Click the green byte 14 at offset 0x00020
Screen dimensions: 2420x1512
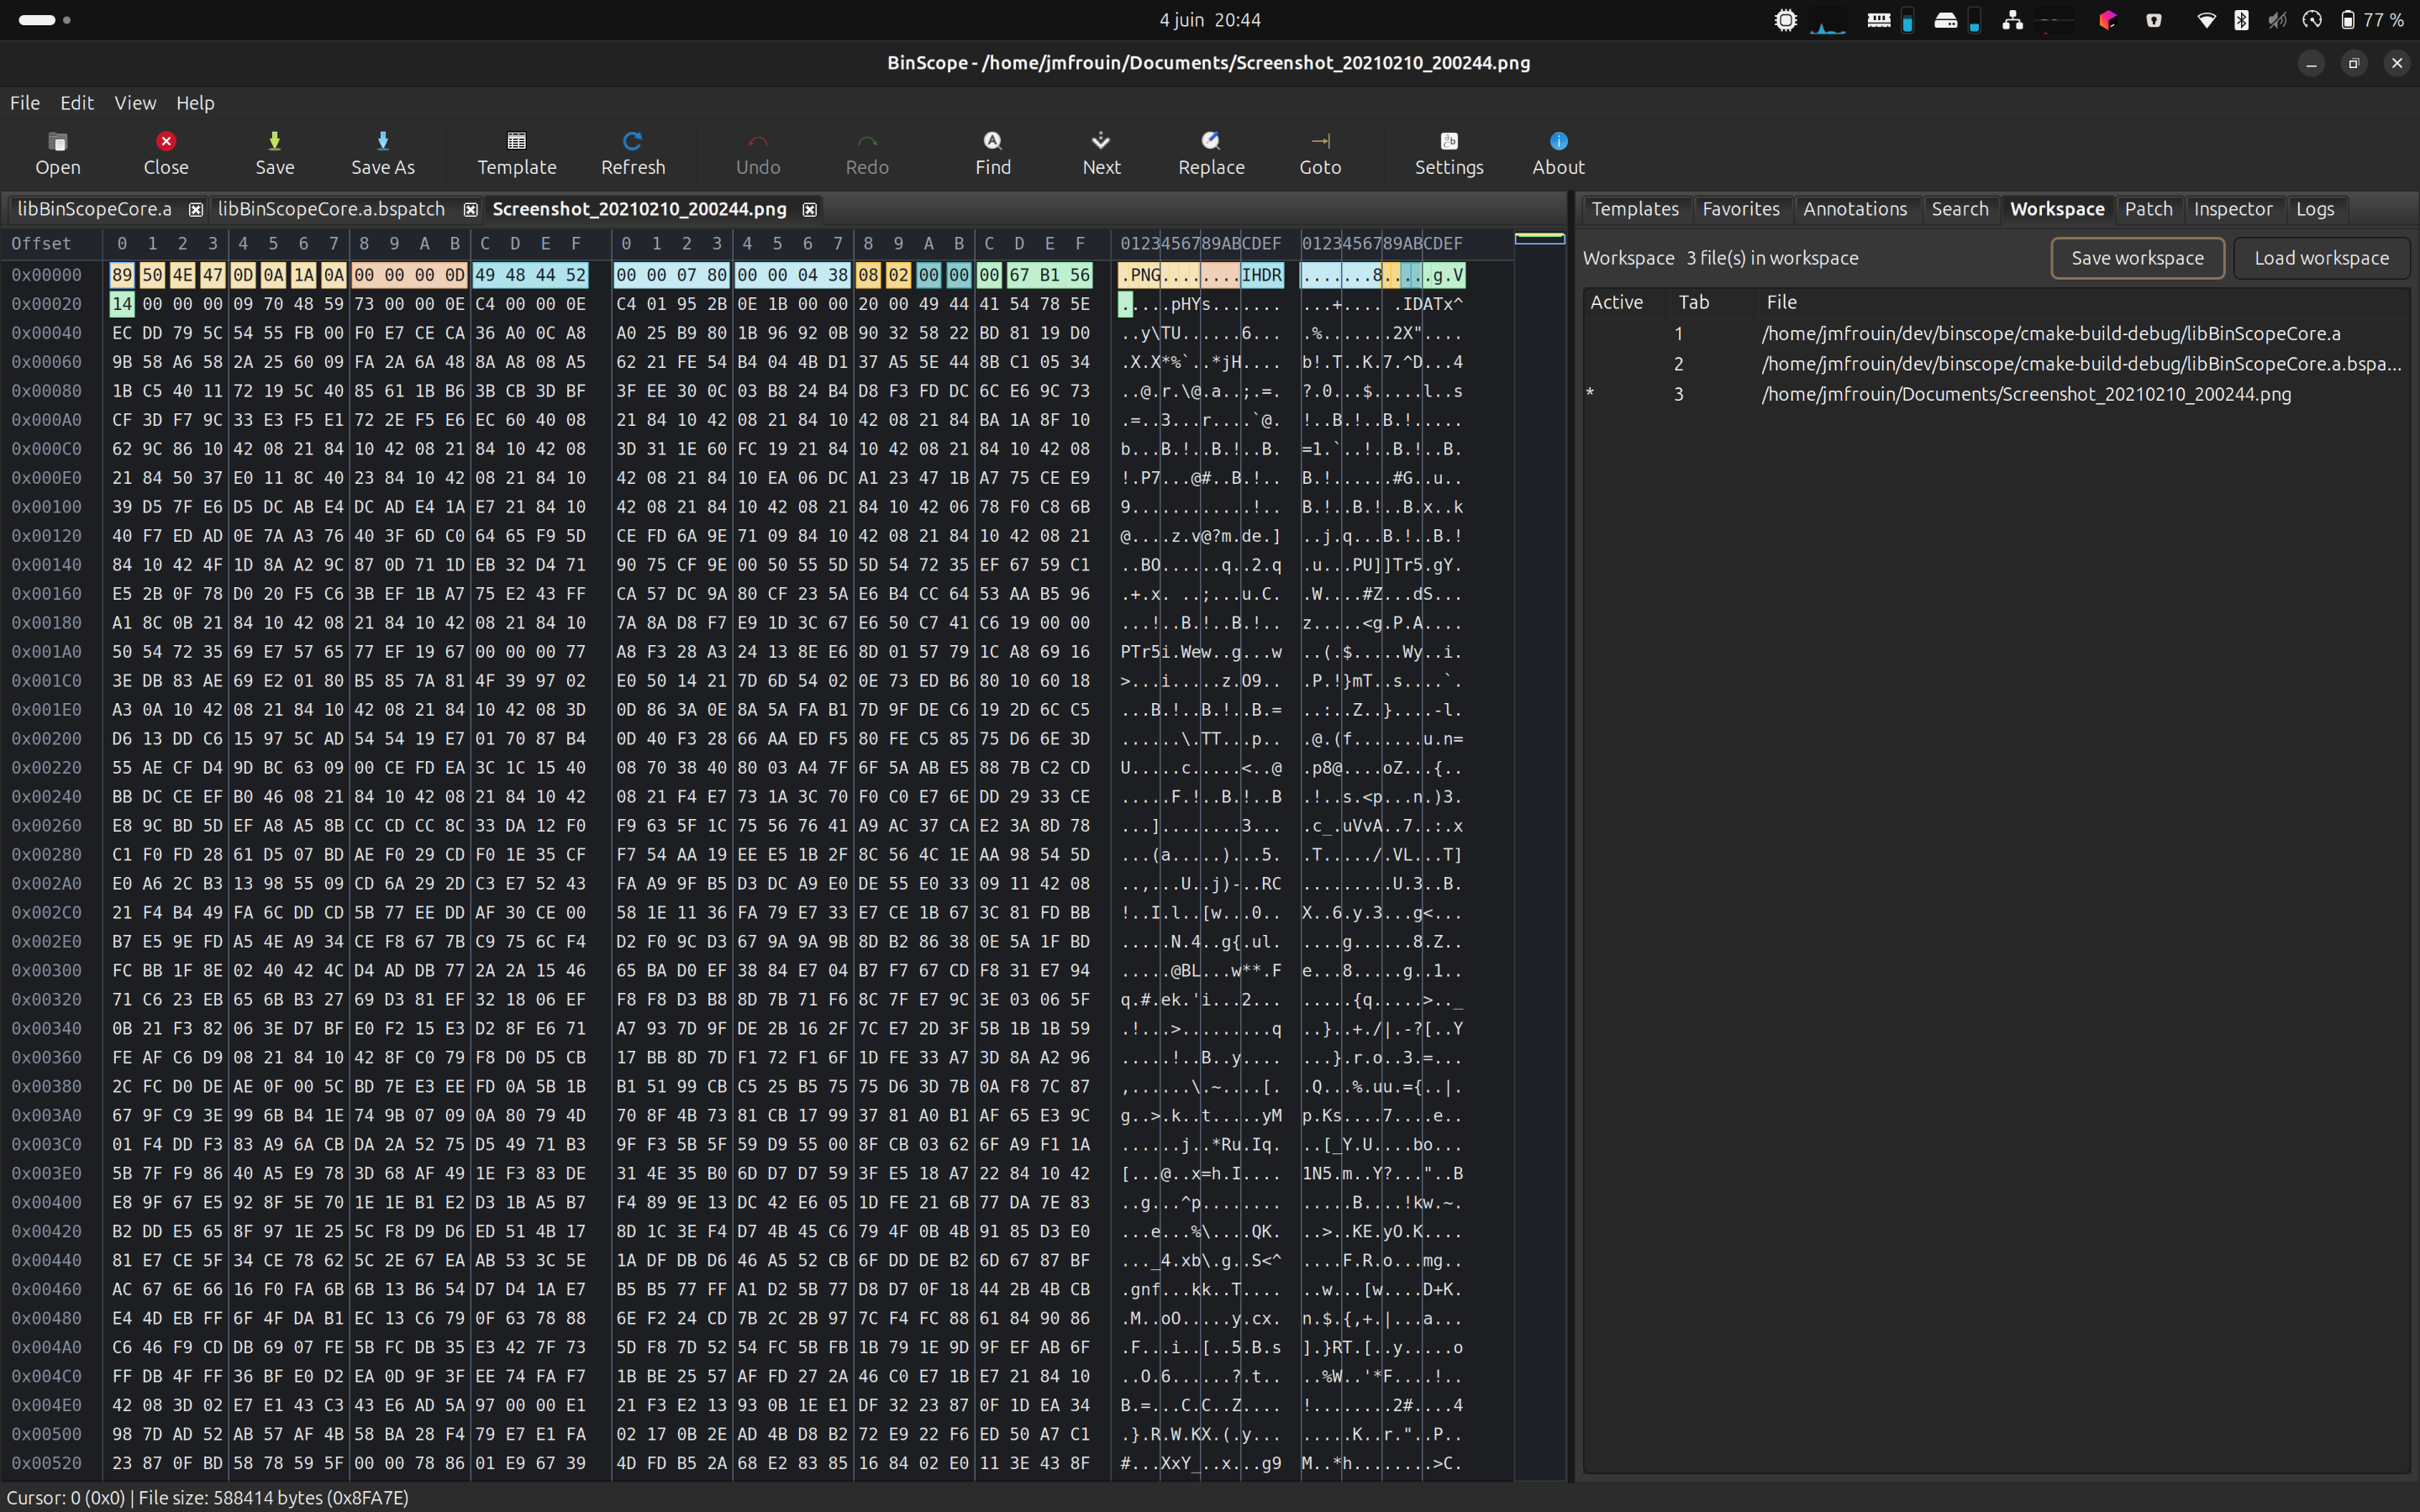tap(122, 304)
